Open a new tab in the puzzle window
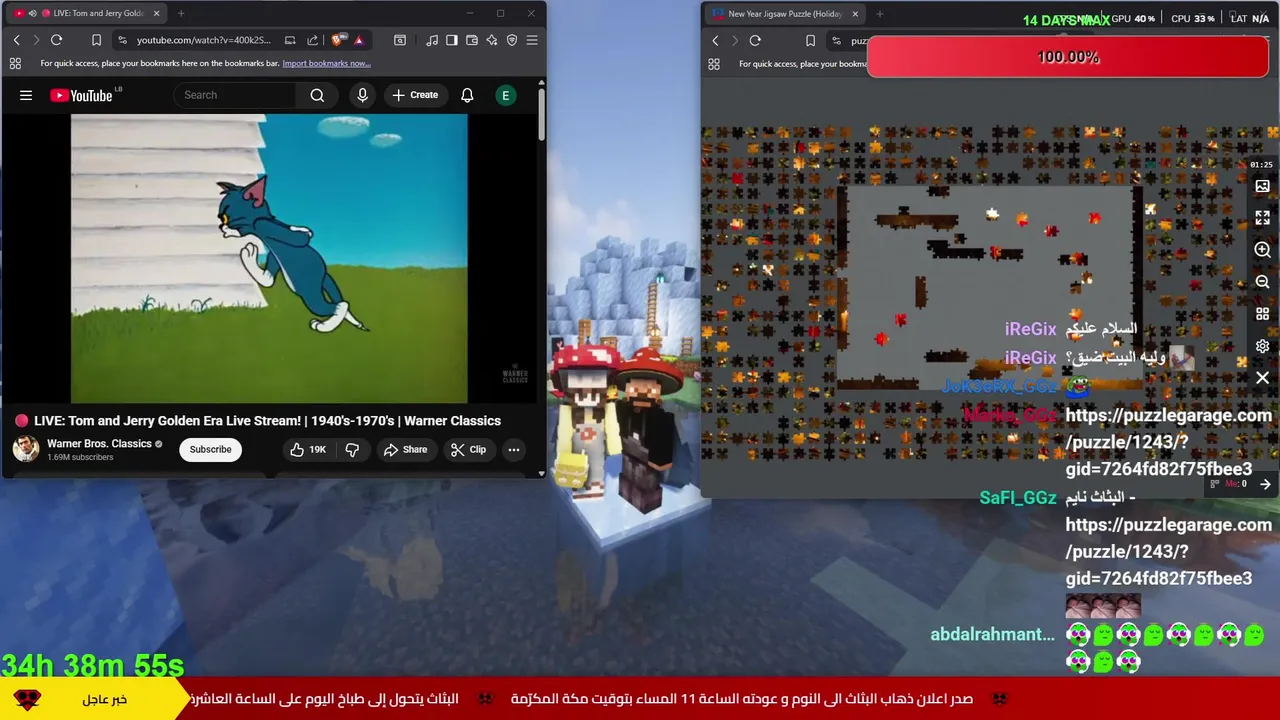 pyautogui.click(x=879, y=14)
